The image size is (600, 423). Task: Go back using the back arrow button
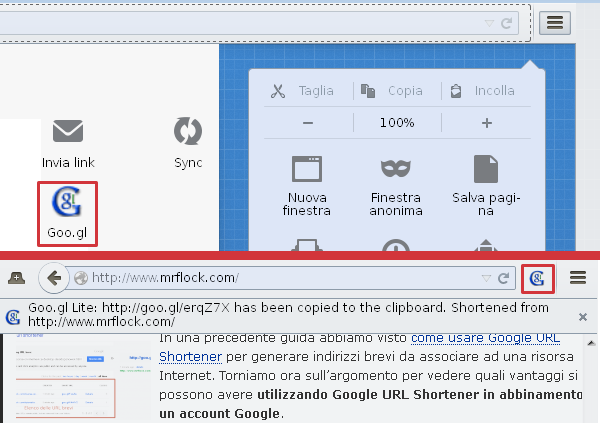point(55,277)
